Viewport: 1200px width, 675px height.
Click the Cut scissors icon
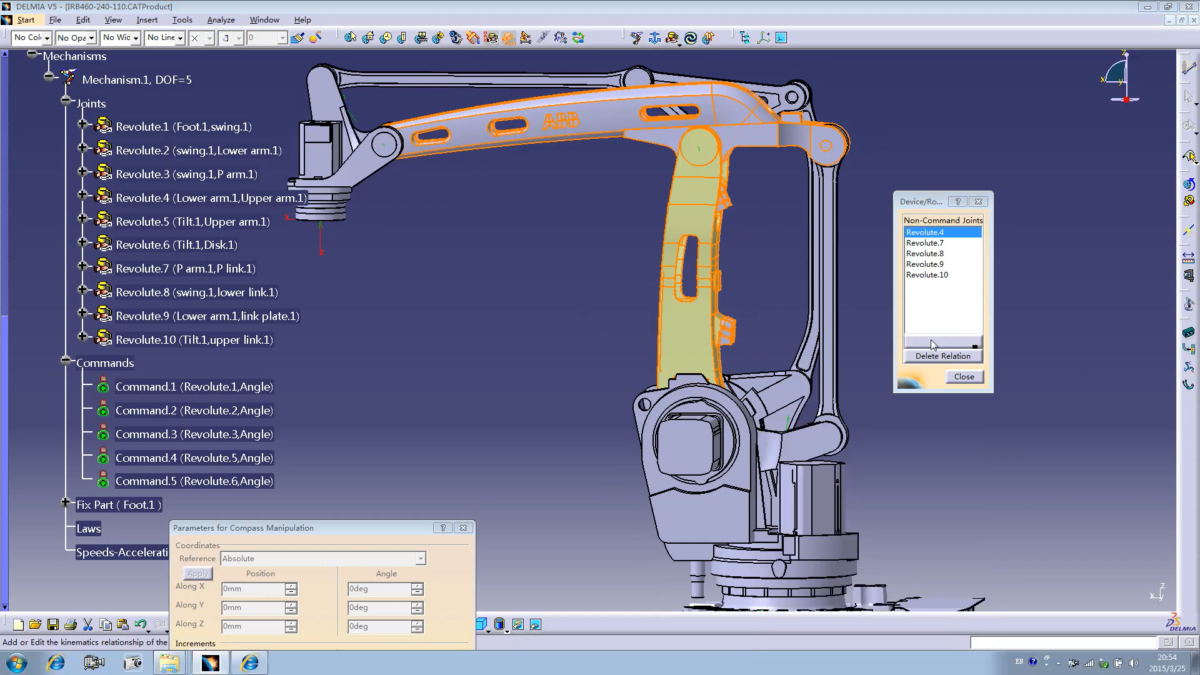pyautogui.click(x=87, y=625)
